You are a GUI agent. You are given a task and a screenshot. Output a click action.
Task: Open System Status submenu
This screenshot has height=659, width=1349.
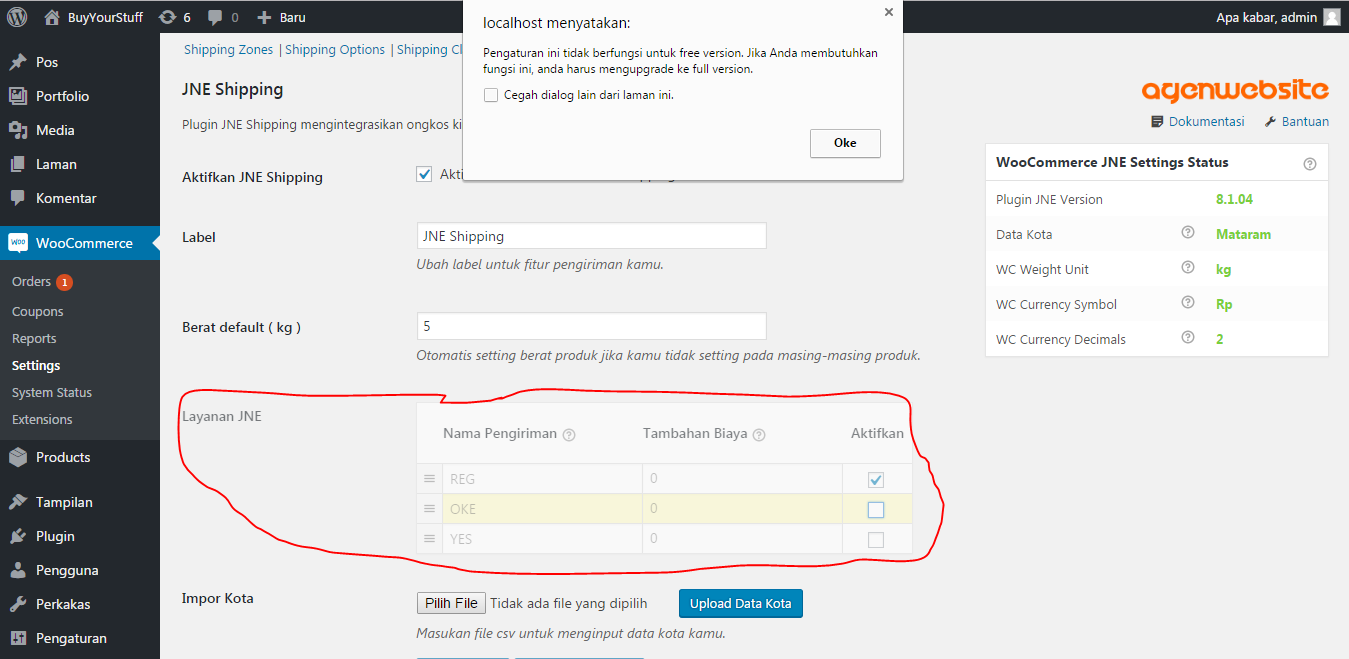[x=52, y=392]
